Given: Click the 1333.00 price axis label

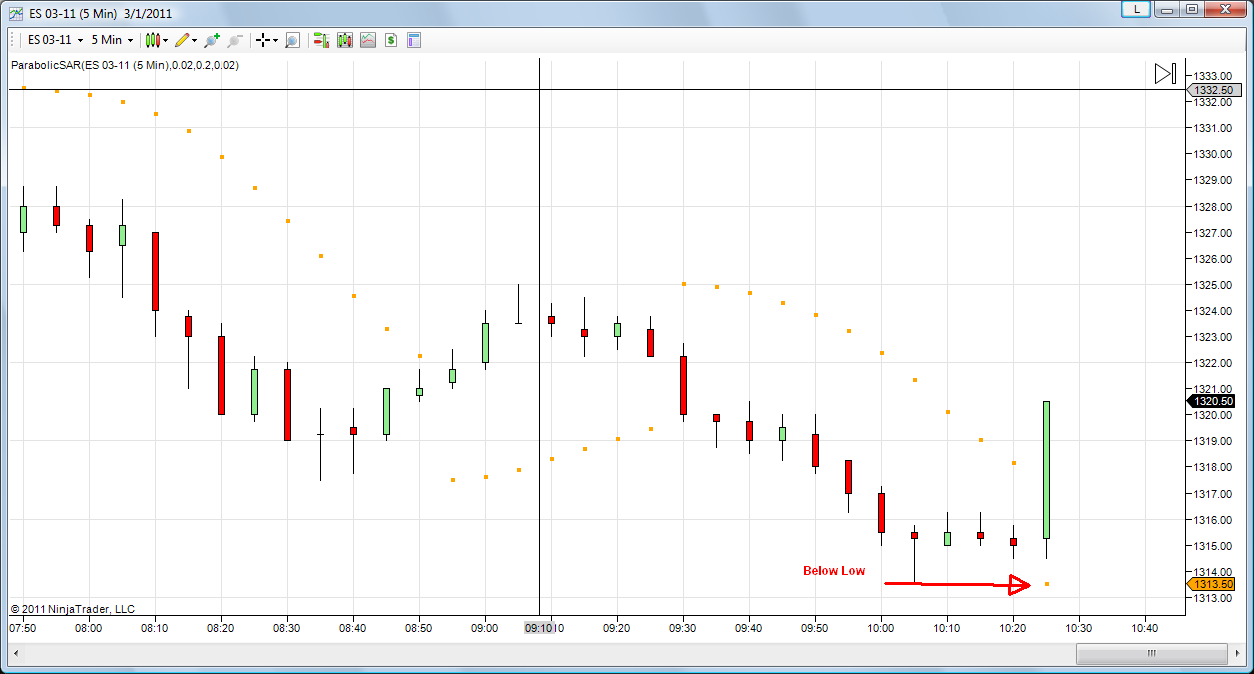Looking at the screenshot, I should click(1212, 76).
